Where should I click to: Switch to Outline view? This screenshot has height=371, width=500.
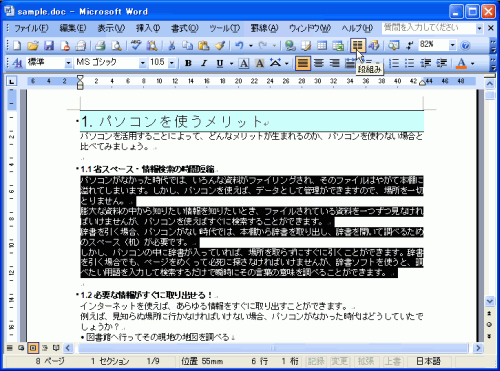[45, 348]
